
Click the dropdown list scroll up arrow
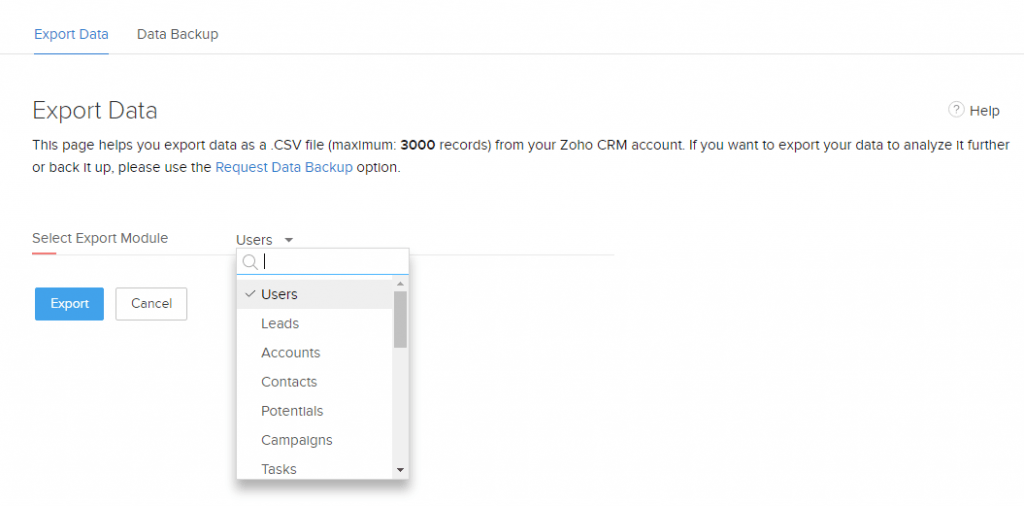(400, 284)
